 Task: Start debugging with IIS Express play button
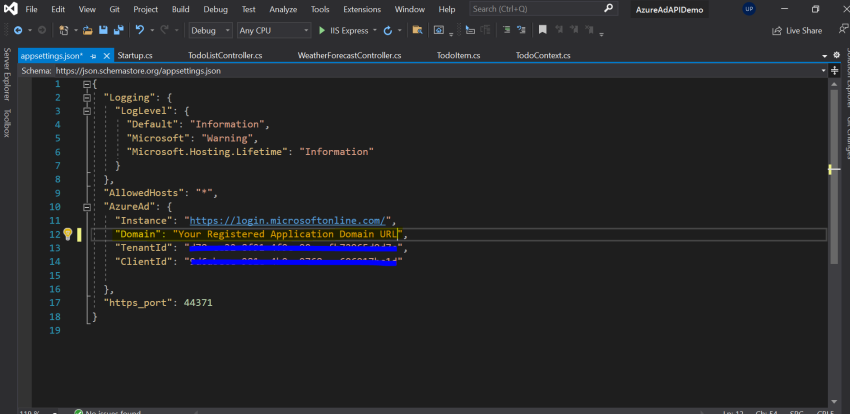pos(322,31)
